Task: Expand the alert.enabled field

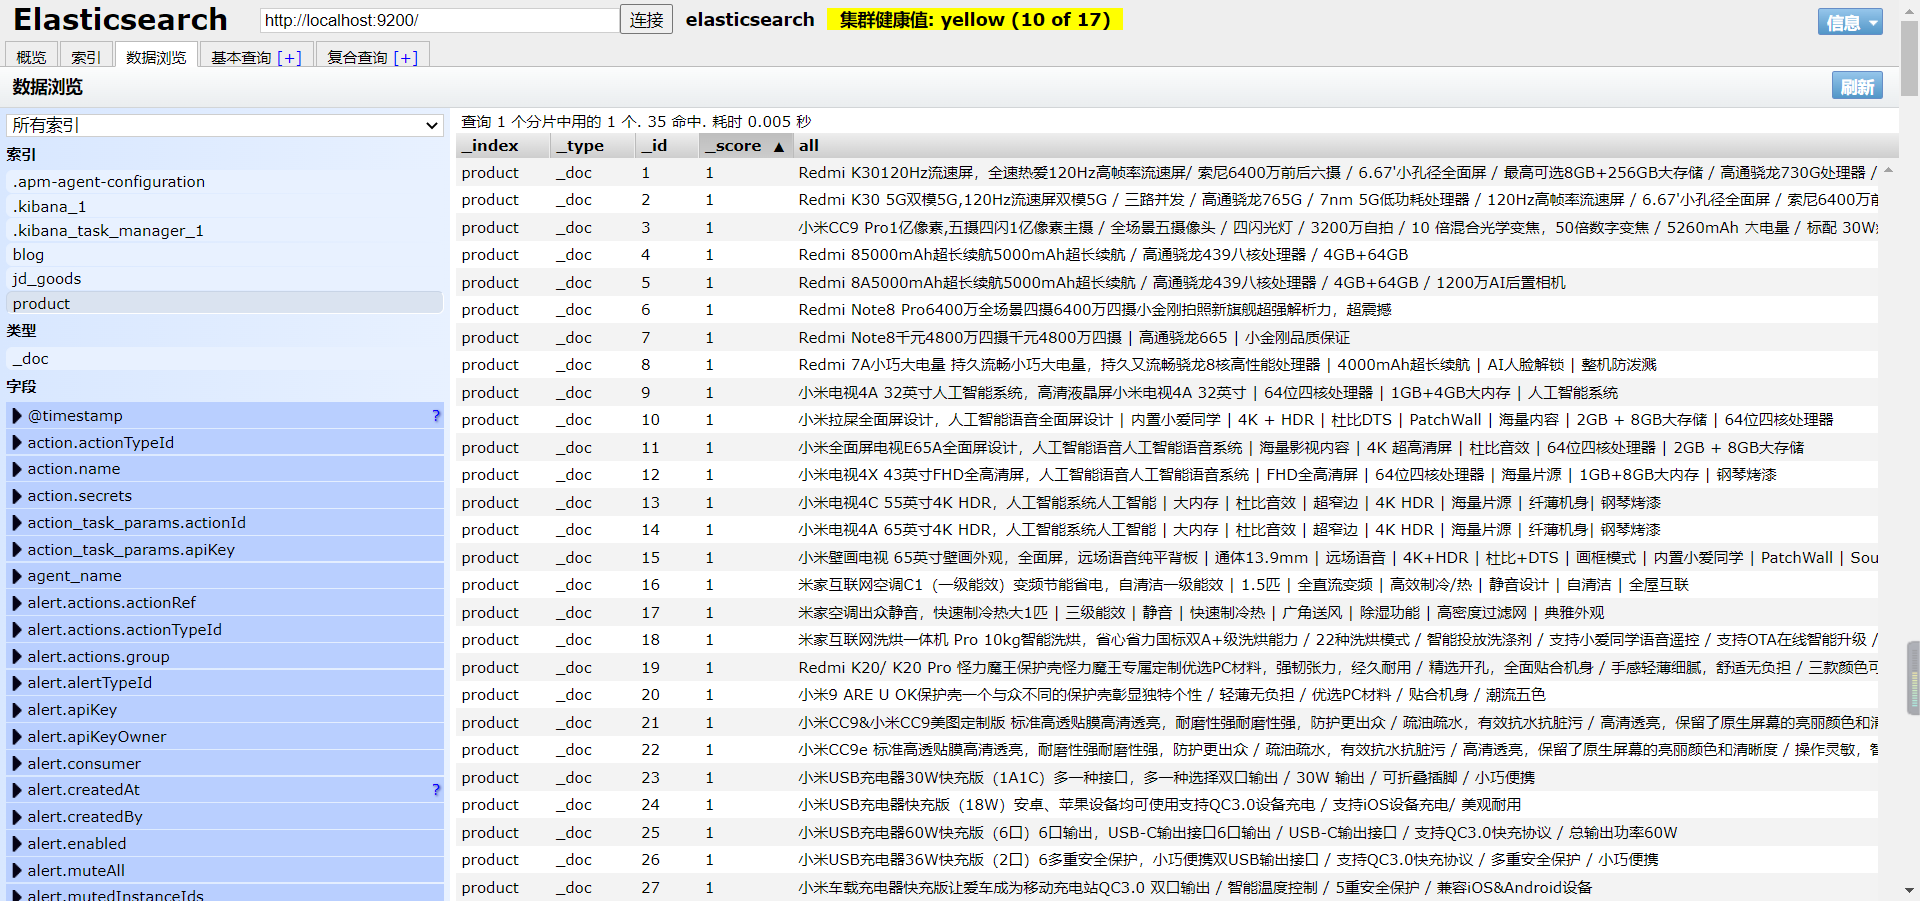Action: coord(17,844)
